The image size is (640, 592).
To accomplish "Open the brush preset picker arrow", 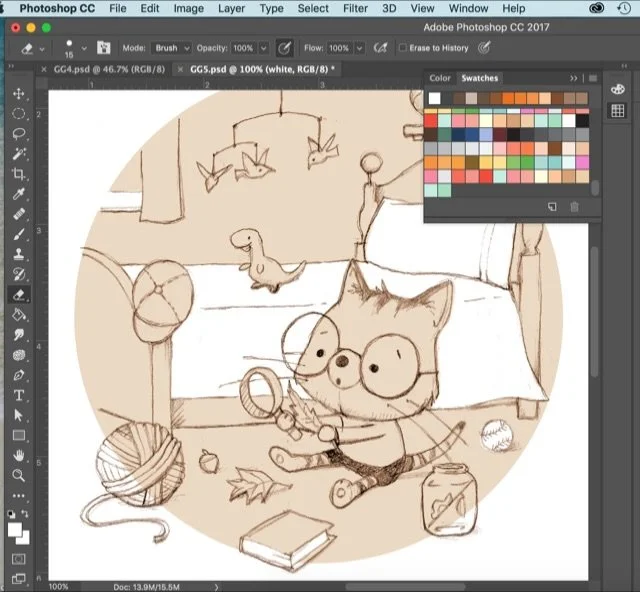I will 84,48.
